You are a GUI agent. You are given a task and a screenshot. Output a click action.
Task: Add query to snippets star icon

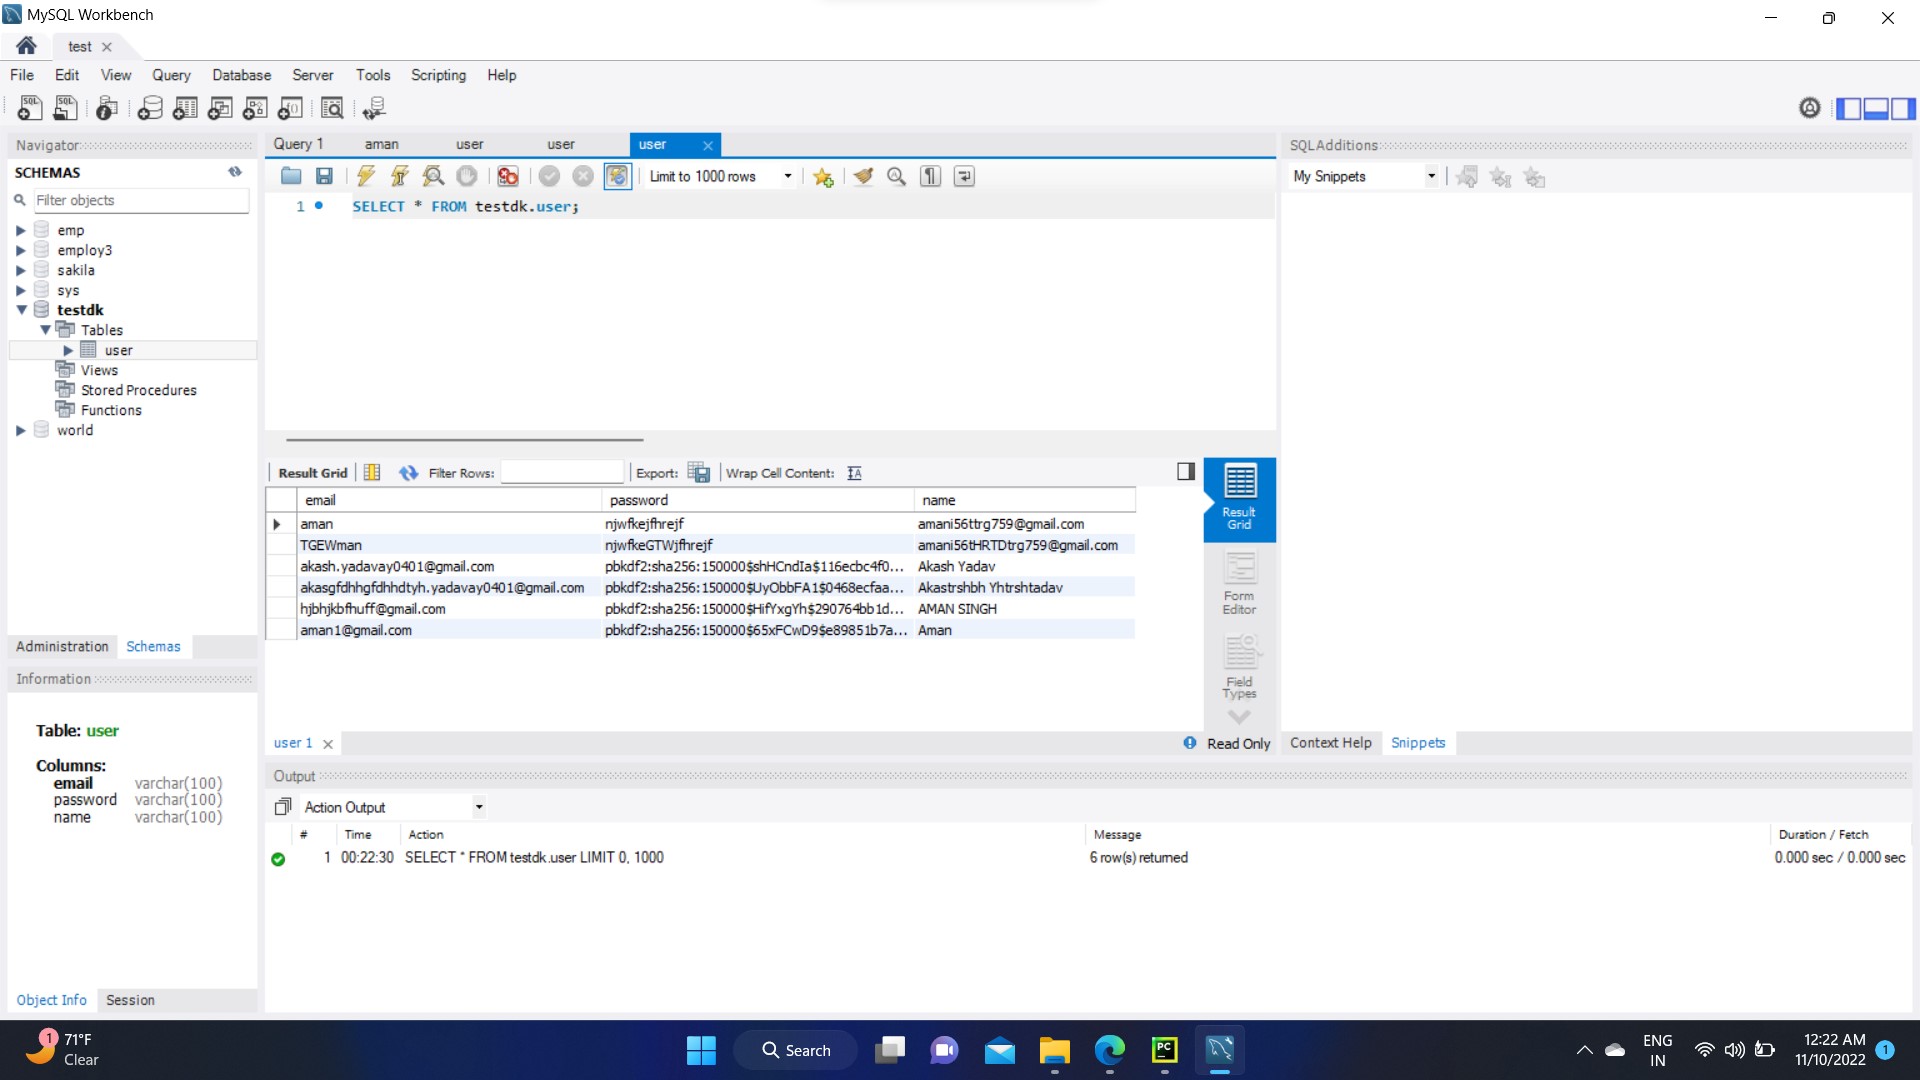pos(823,177)
